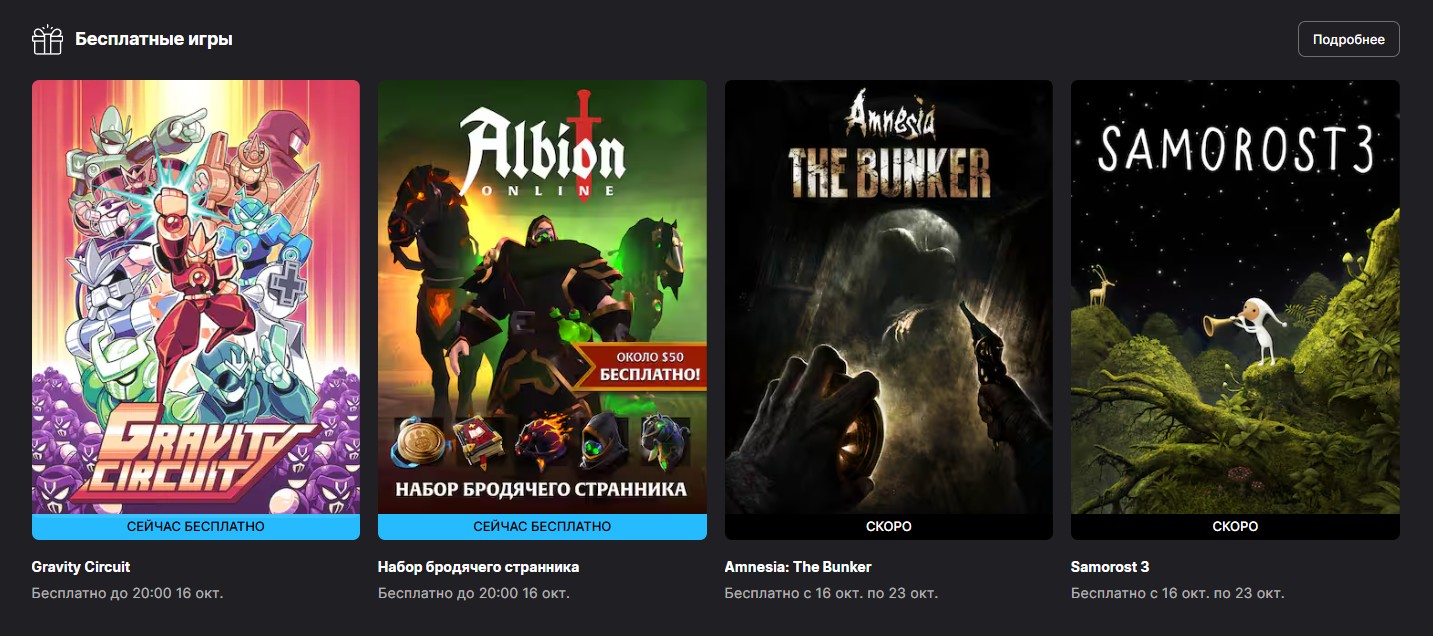Click the Gravity Circuit free-until date text
The width and height of the screenshot is (1433, 636).
[127, 593]
